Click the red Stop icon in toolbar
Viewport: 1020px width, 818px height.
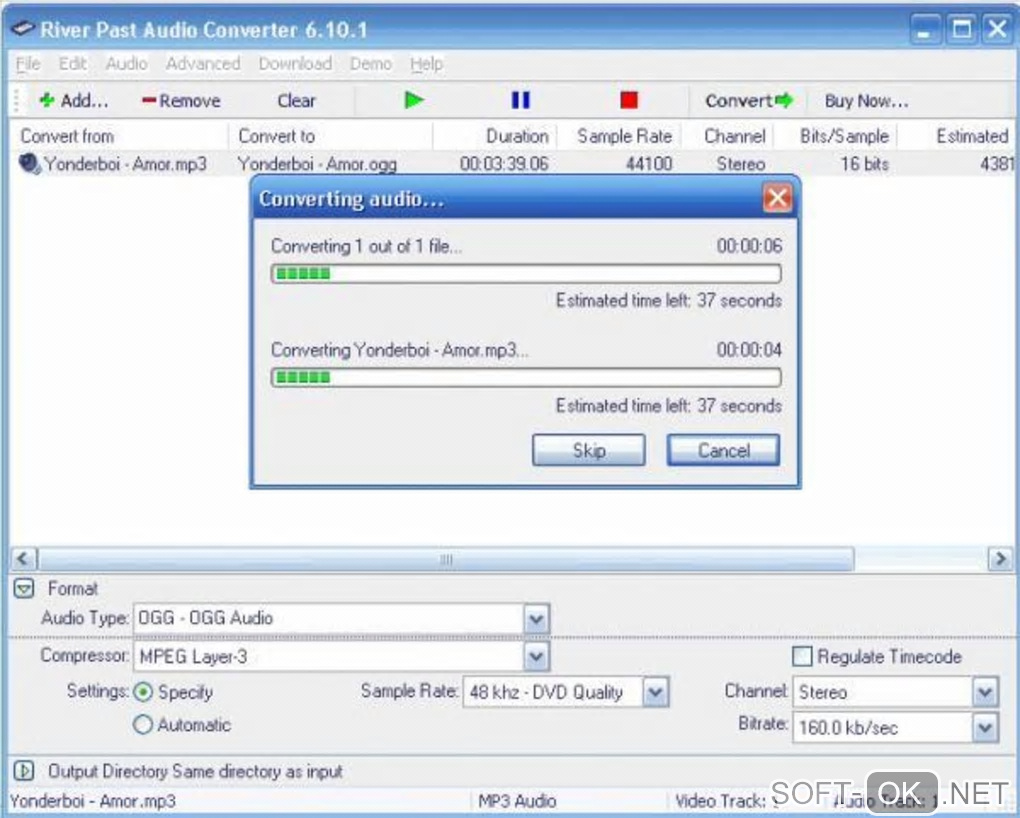pos(628,100)
